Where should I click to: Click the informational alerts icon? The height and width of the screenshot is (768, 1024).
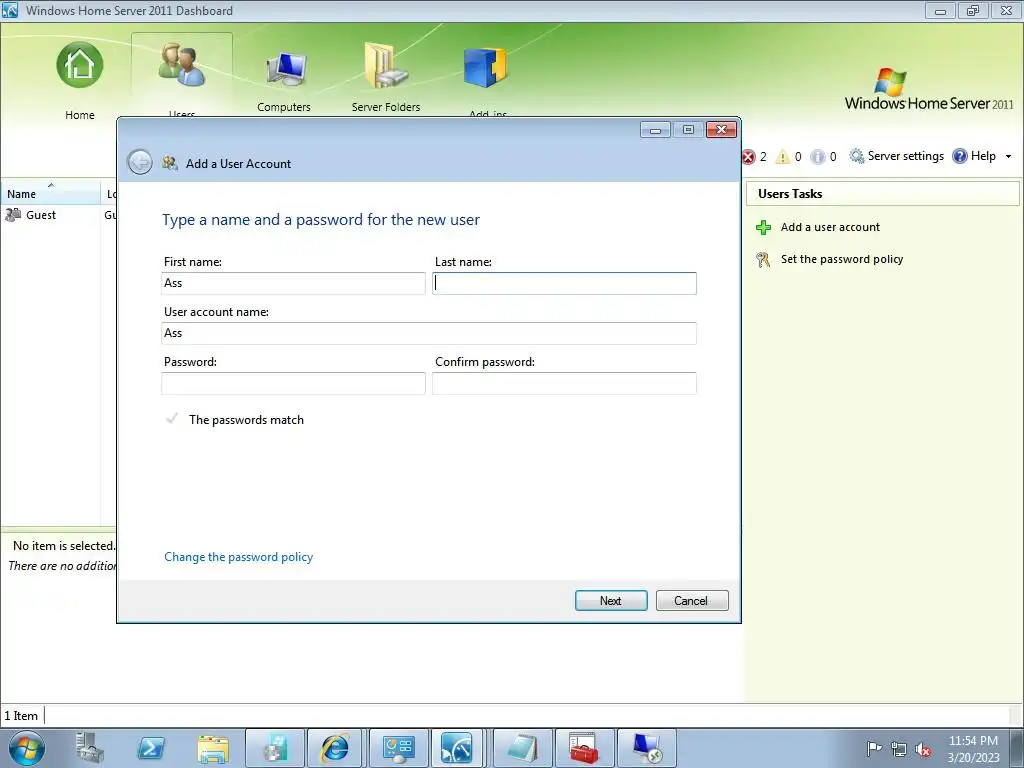click(x=817, y=157)
